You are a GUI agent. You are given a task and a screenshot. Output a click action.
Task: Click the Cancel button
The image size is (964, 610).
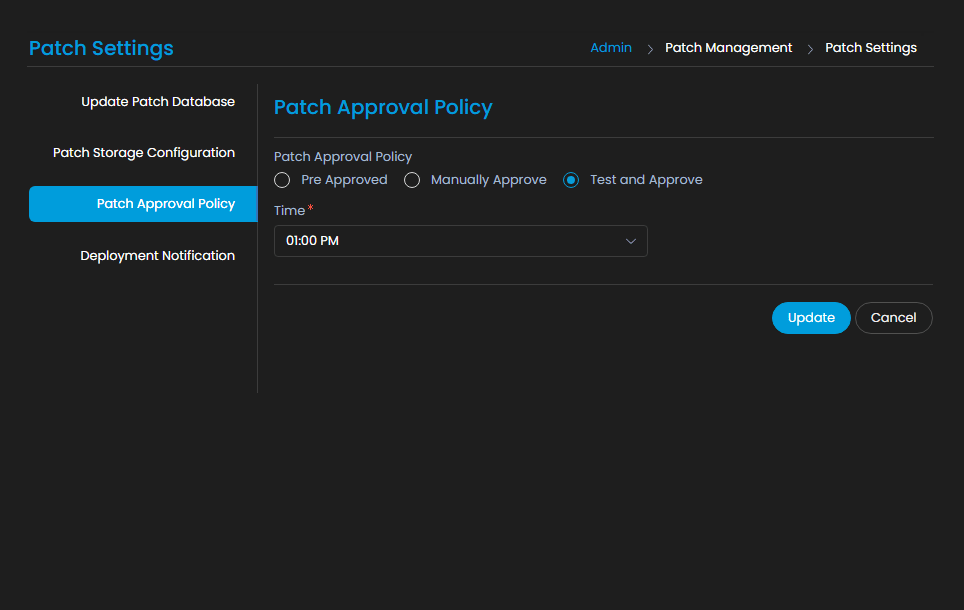pyautogui.click(x=893, y=318)
